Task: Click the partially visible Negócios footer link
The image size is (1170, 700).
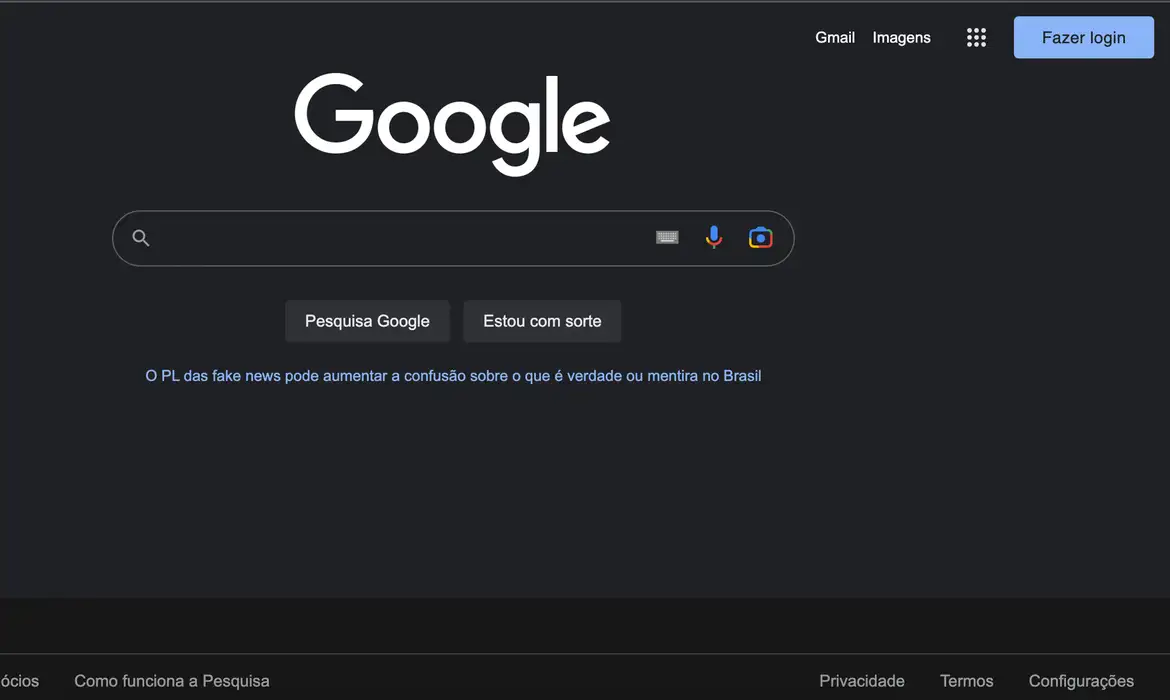Action: 18,680
